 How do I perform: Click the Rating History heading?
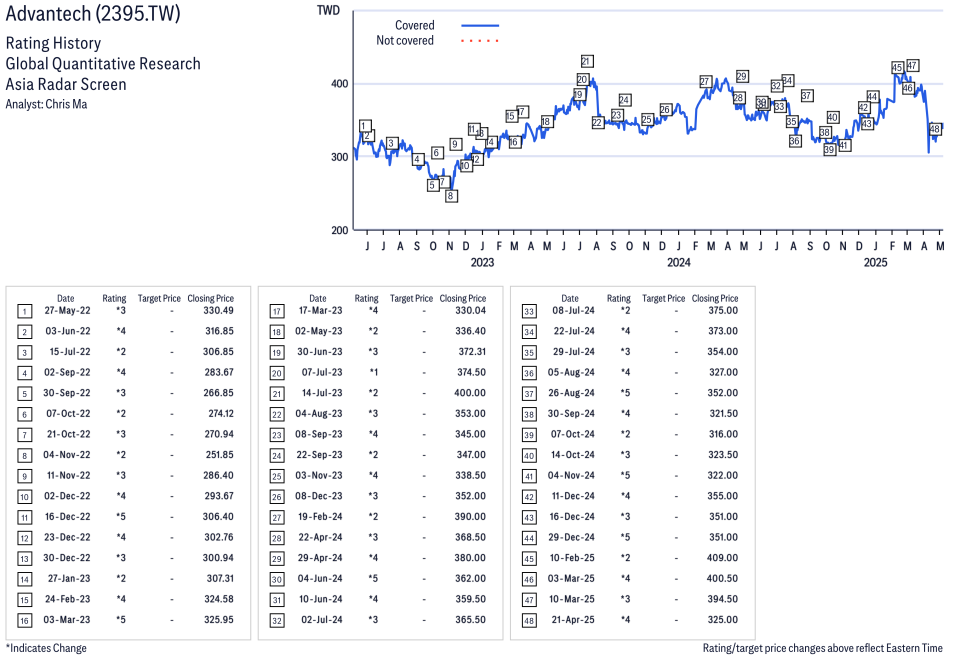tap(54, 43)
